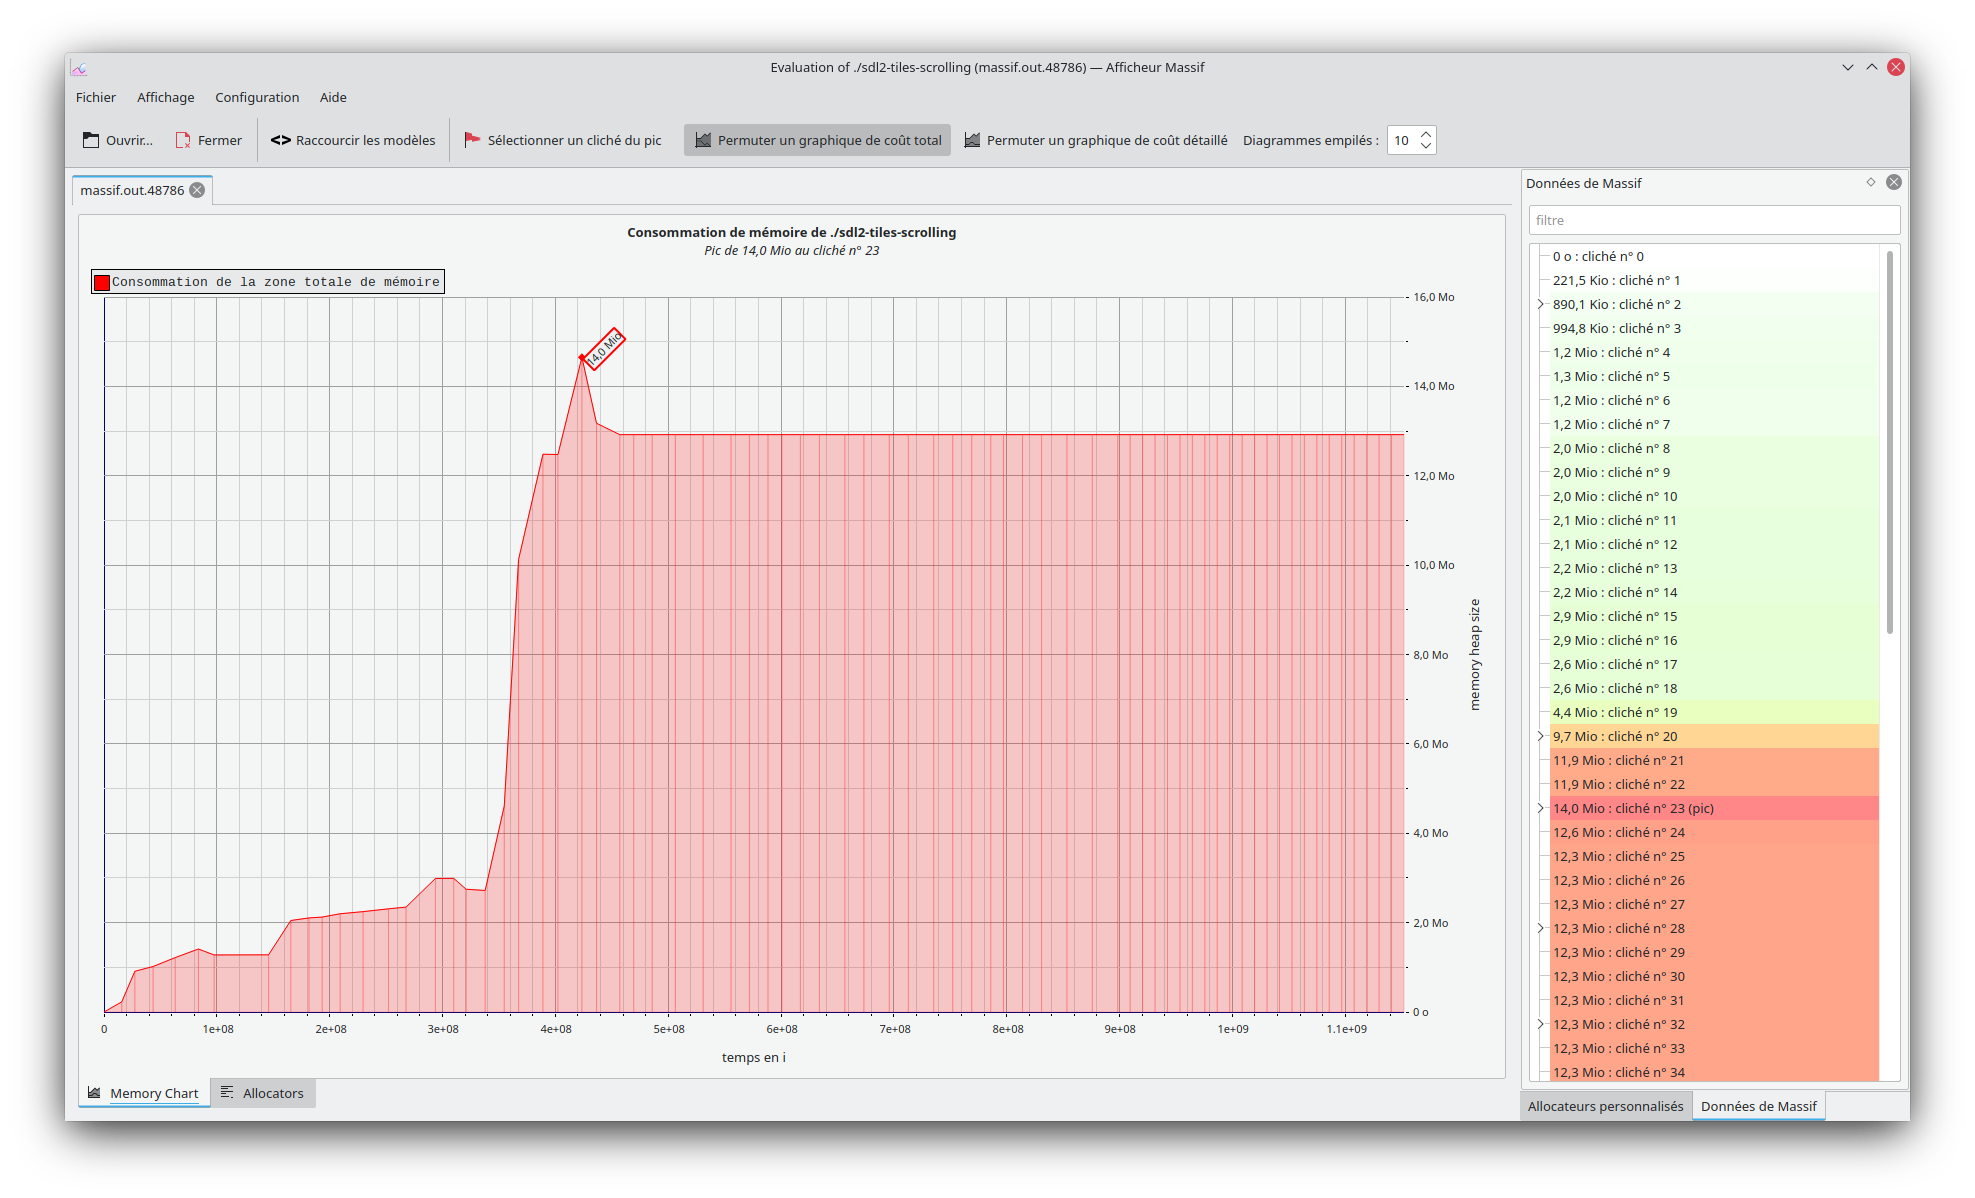Click Raccourcir les modèles brackets icon
This screenshot has height=1198, width=1975.
click(280, 140)
